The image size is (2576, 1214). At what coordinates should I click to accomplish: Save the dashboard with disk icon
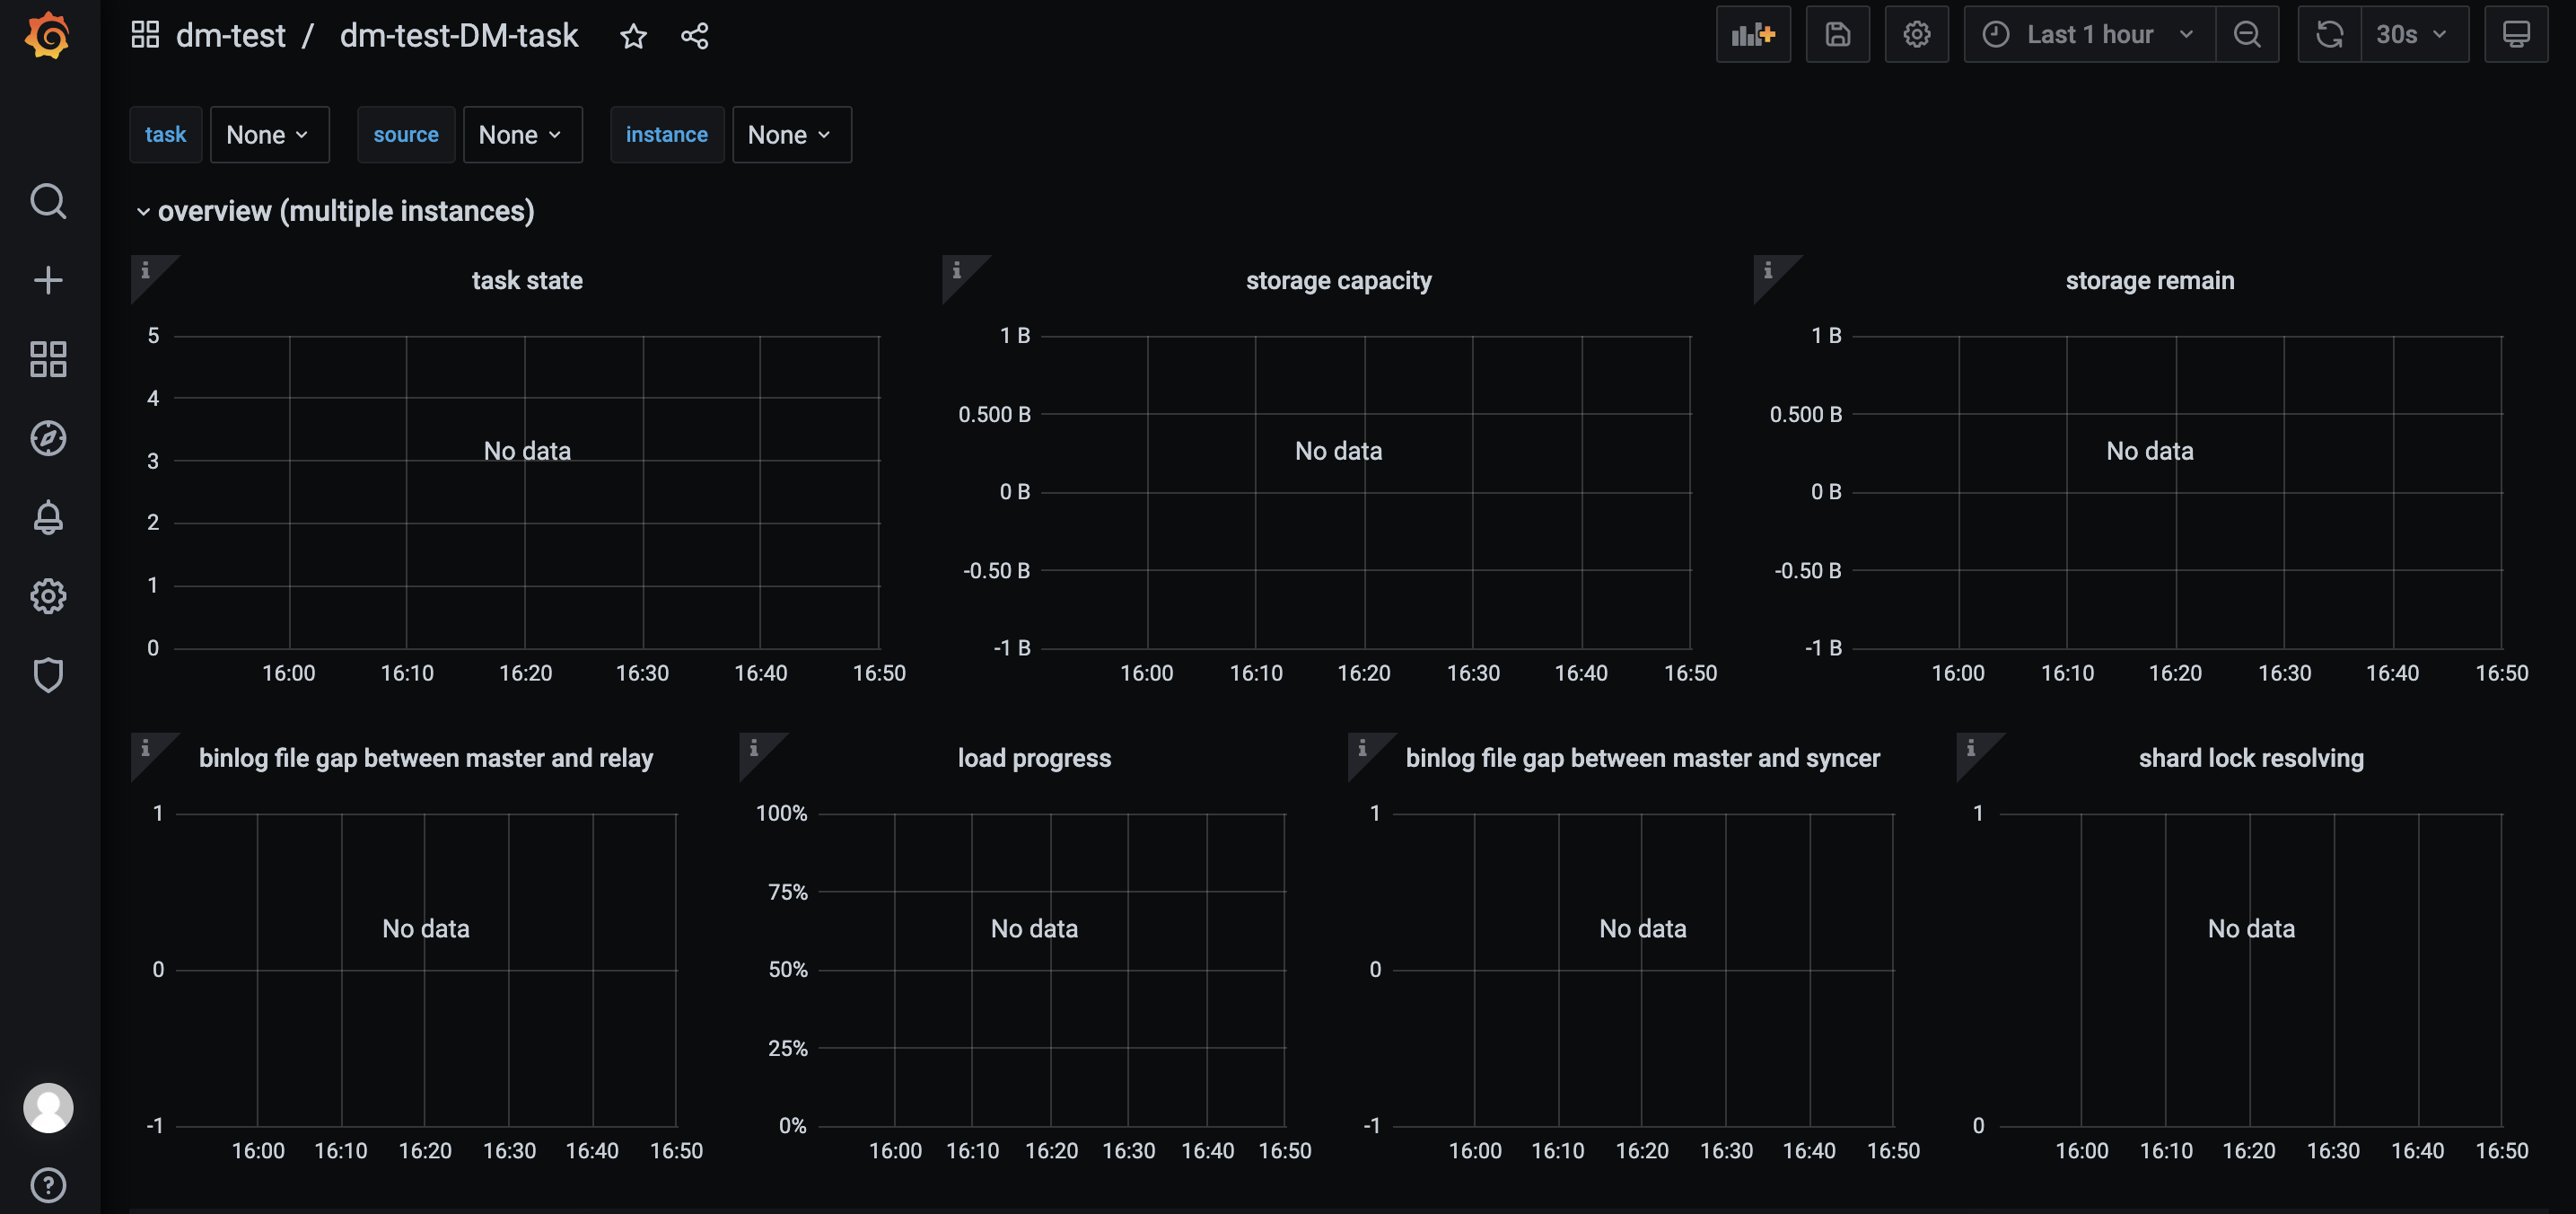point(1837,35)
